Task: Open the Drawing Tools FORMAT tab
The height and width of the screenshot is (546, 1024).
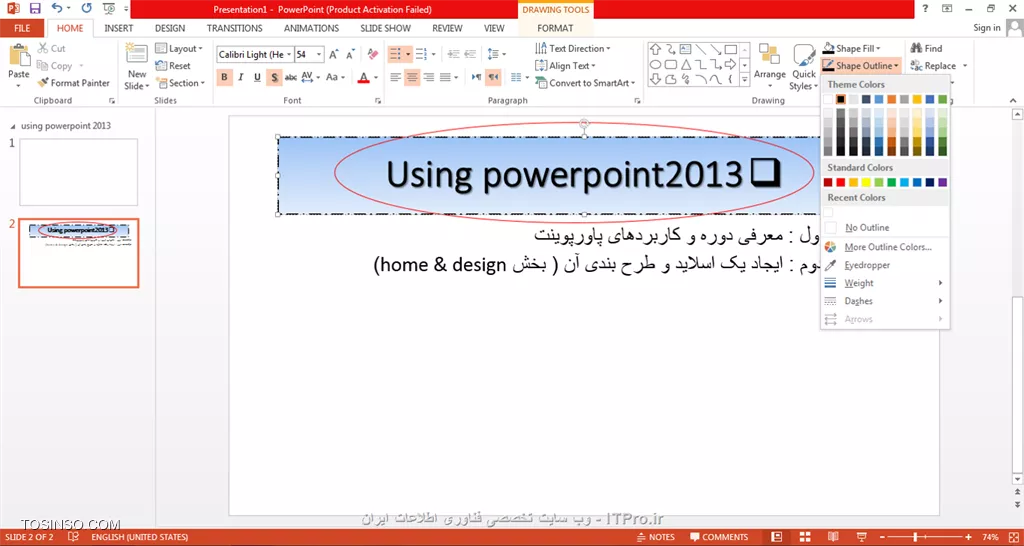Action: pos(555,28)
